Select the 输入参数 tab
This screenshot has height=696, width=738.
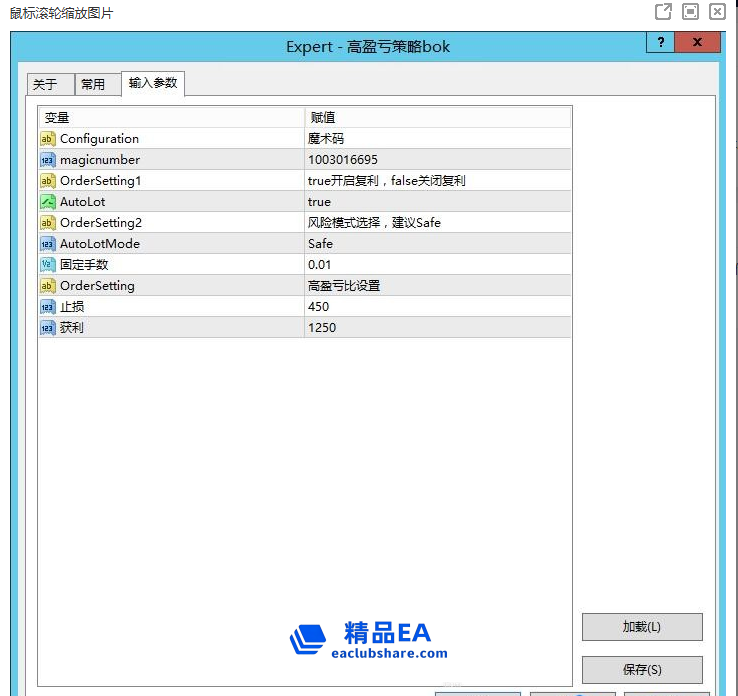153,83
